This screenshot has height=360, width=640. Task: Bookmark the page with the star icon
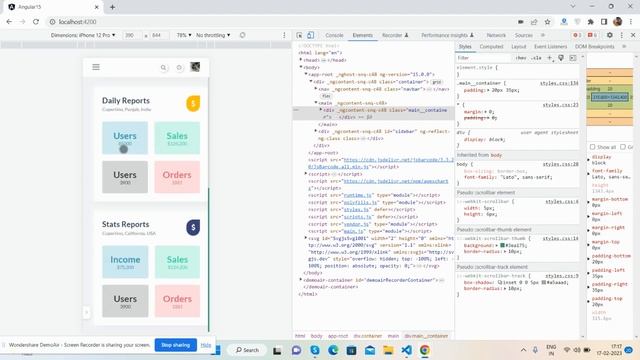(547, 22)
